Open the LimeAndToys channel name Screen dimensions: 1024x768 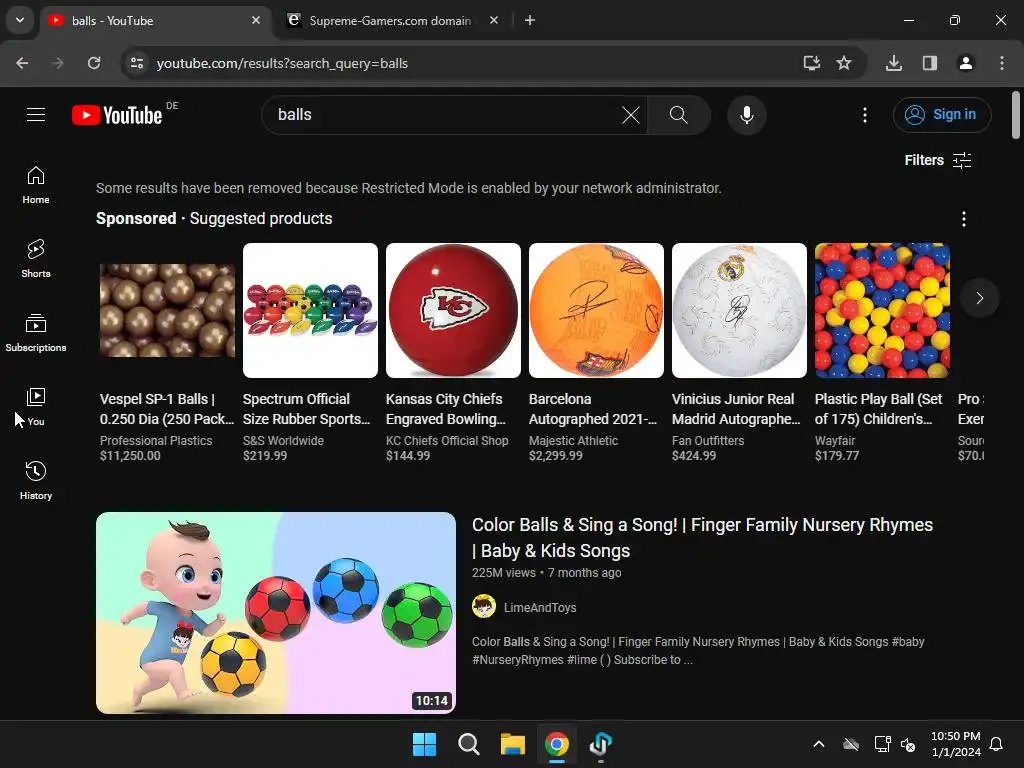[540, 607]
